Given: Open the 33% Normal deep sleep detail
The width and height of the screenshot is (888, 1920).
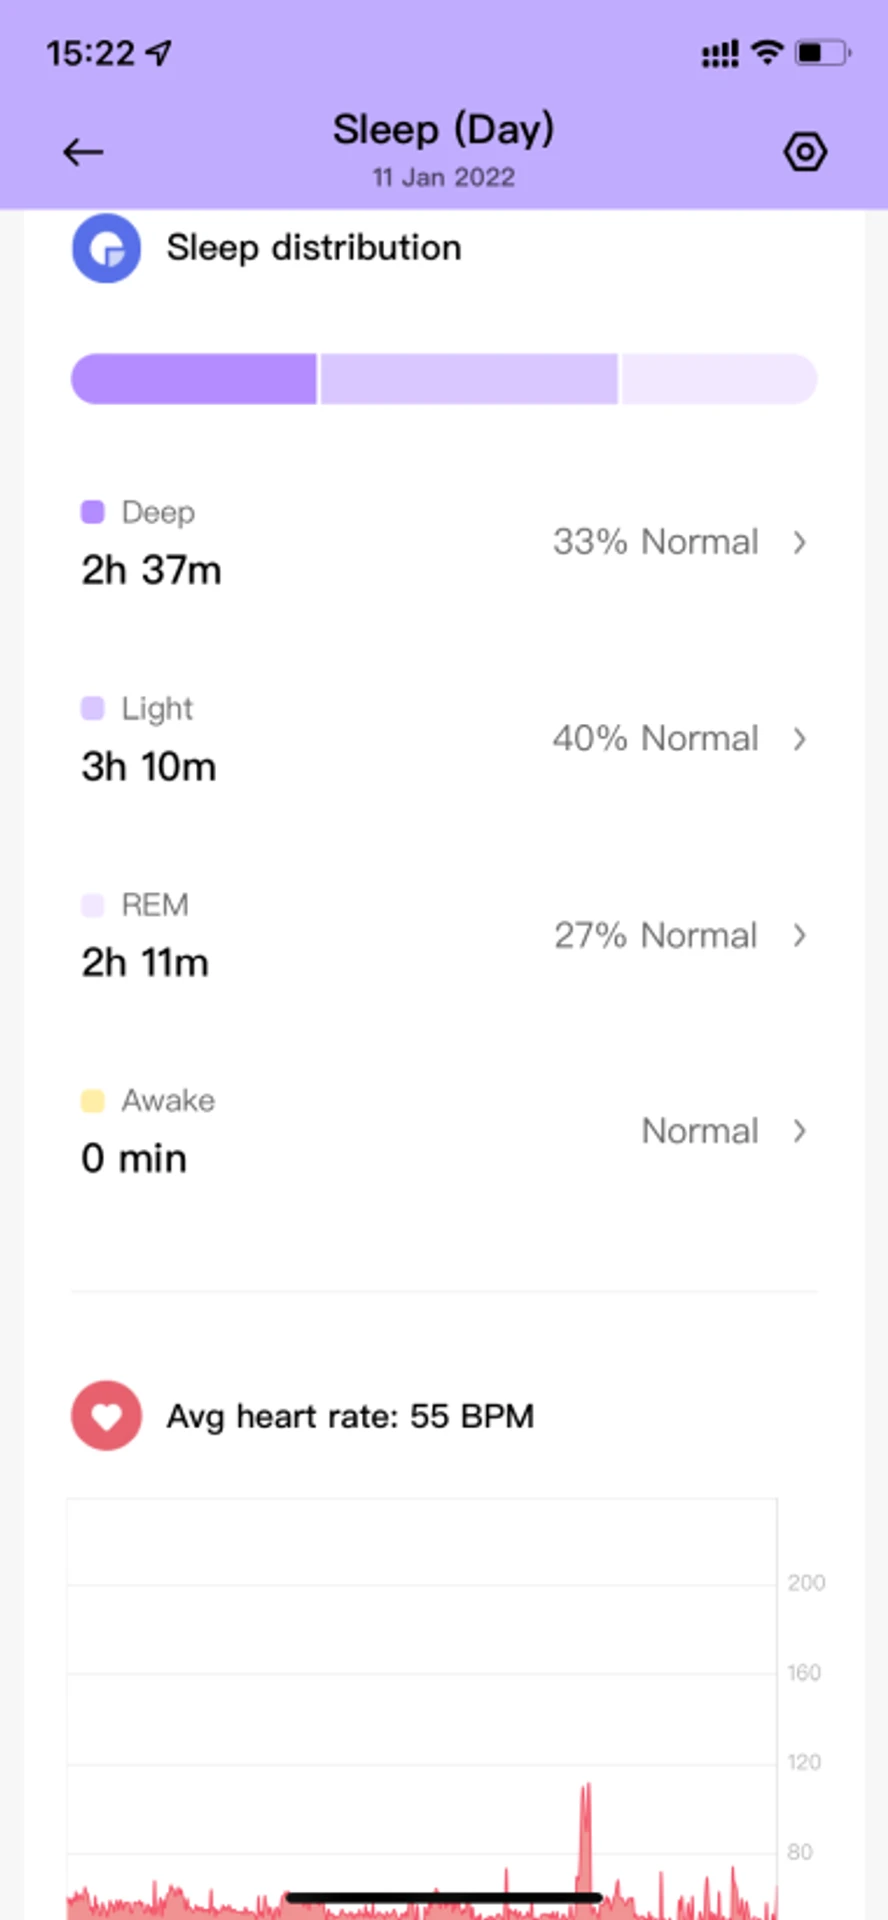Looking at the screenshot, I should coord(656,542).
